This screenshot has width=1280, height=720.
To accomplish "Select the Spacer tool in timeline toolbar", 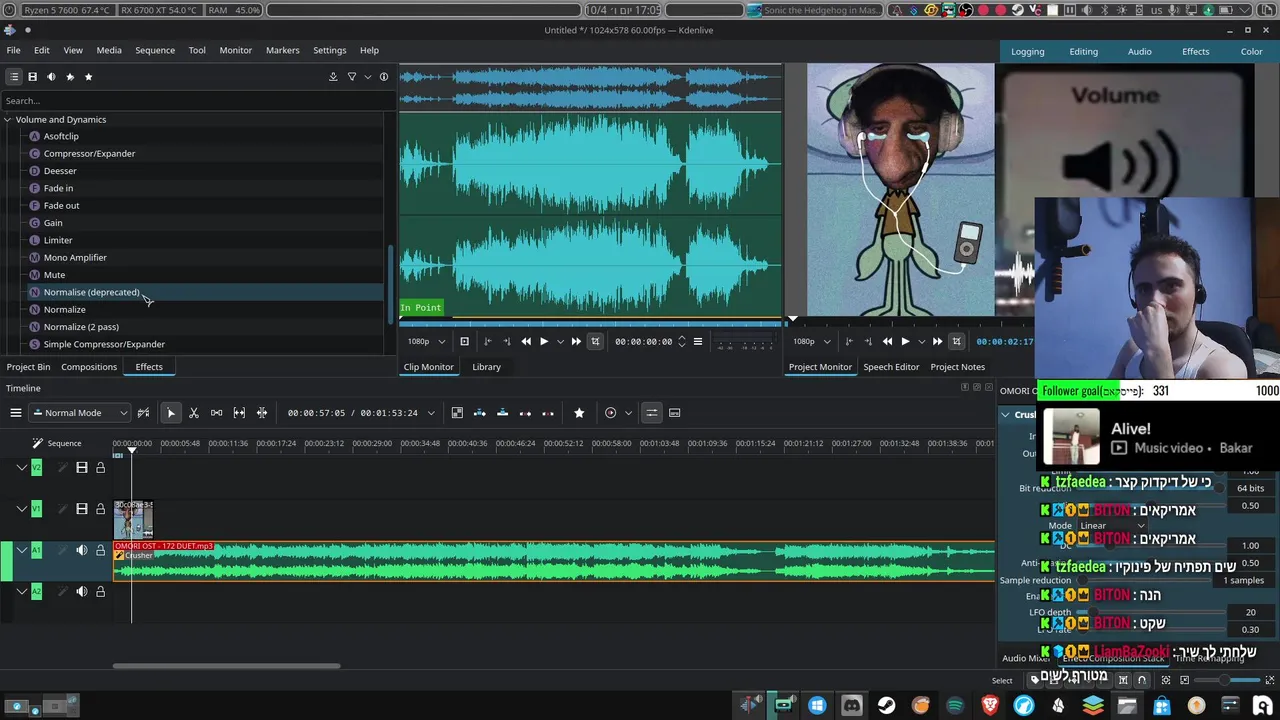I will click(x=216, y=413).
